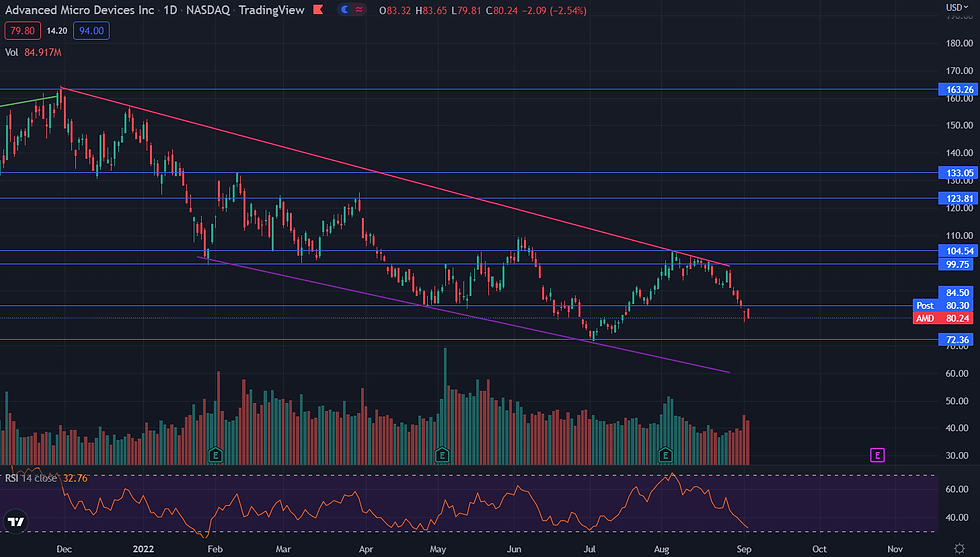Click the blue 94.00 buy price button
The width and height of the screenshot is (980, 557).
click(x=91, y=31)
